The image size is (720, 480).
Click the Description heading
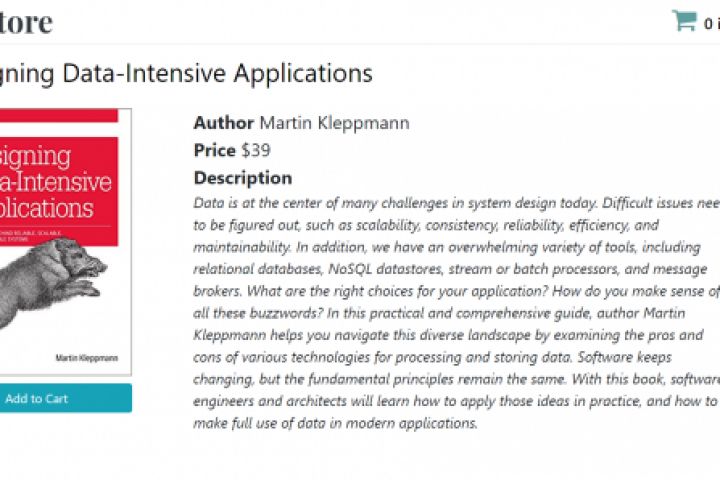pyautogui.click(x=243, y=178)
